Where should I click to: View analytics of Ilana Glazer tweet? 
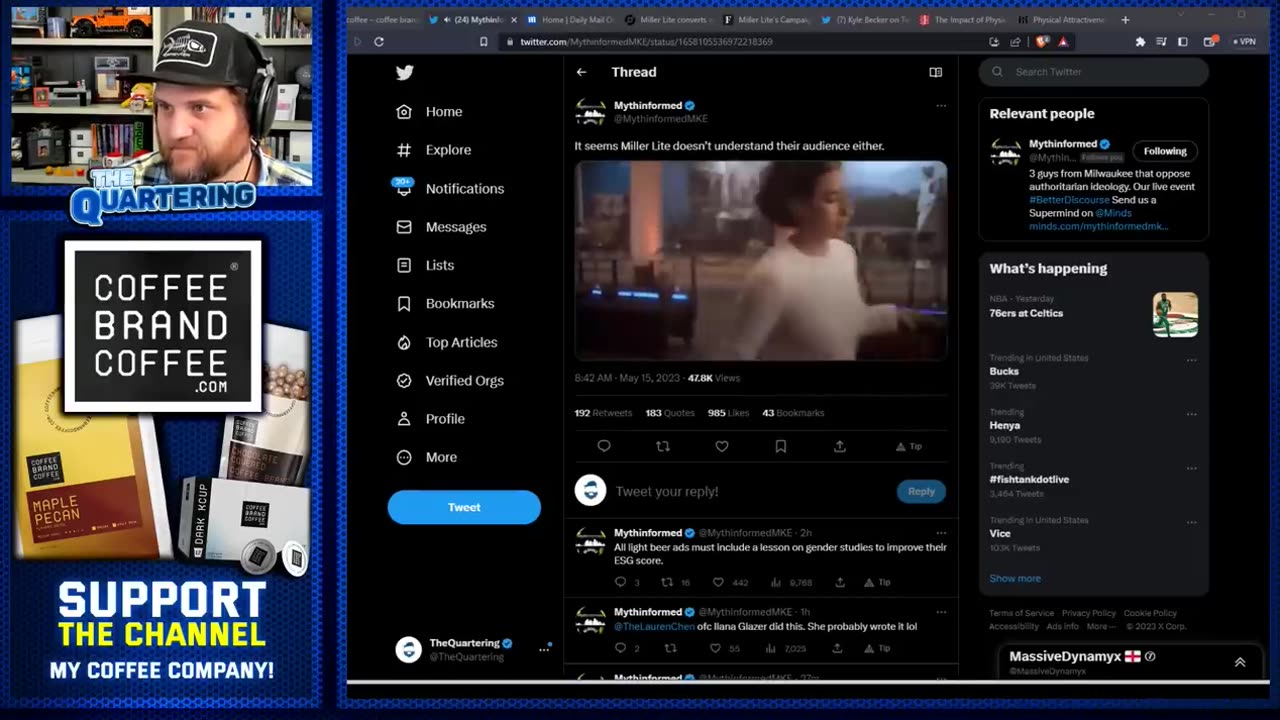[x=771, y=648]
